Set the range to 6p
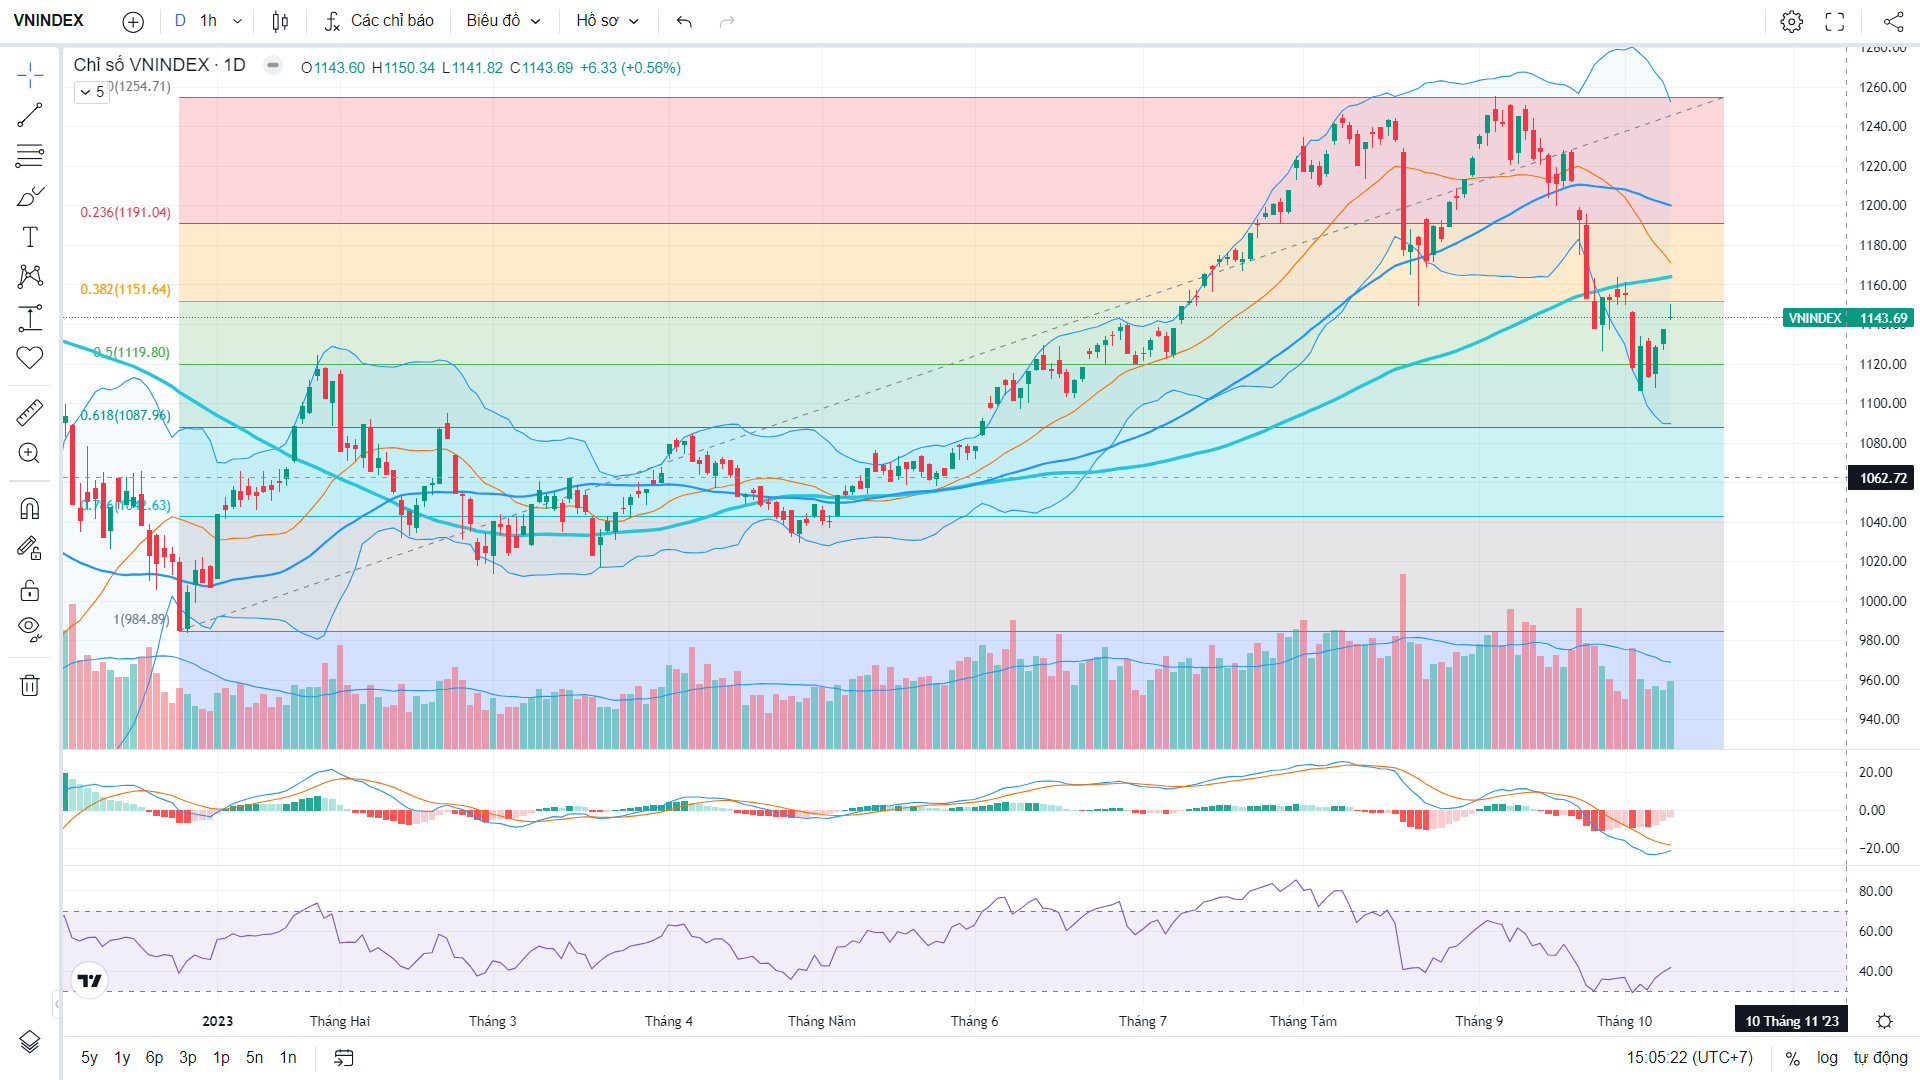The width and height of the screenshot is (1920, 1080). pos(154,1058)
